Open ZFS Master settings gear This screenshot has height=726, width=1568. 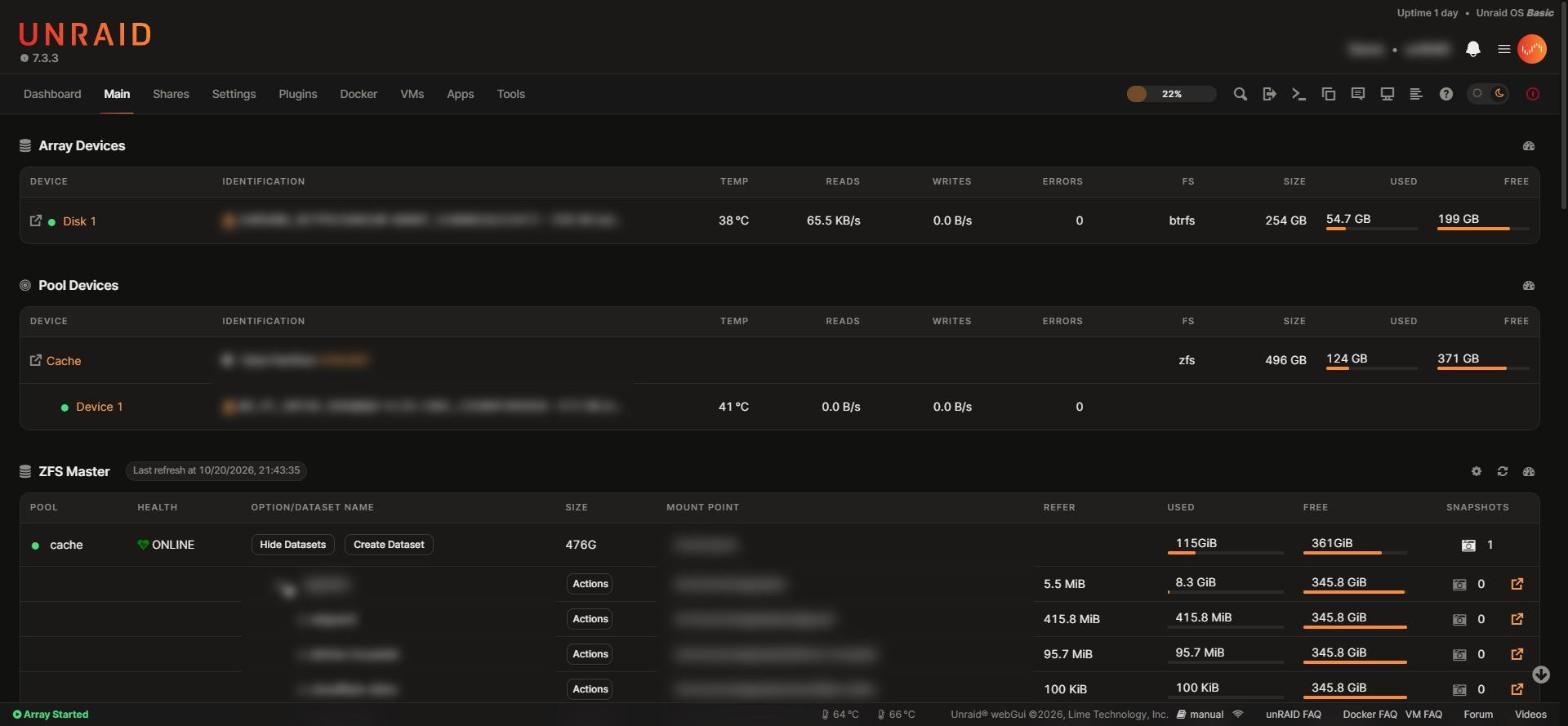(x=1476, y=471)
